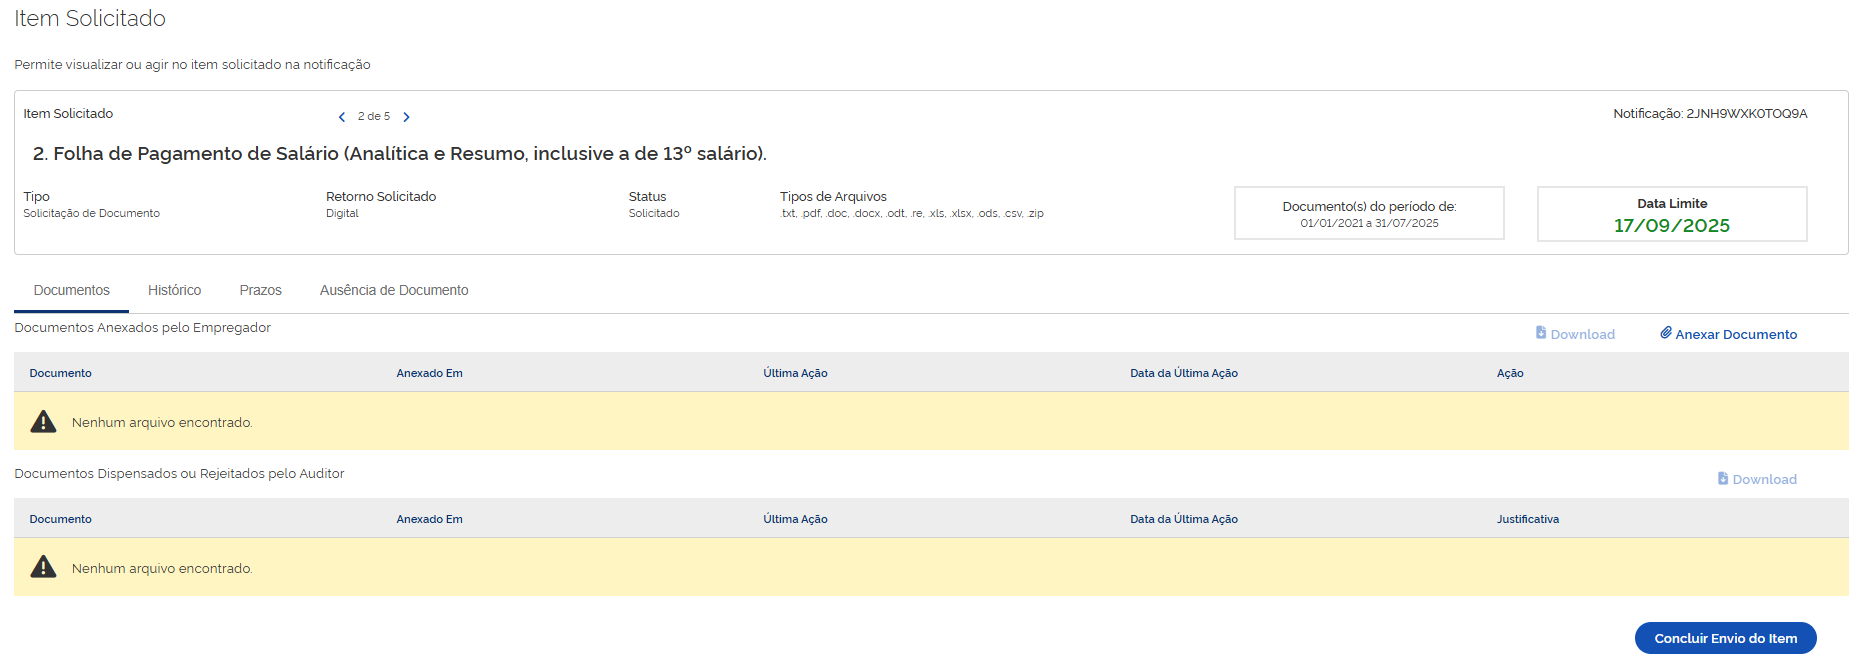Screen dimensions: 1858x669
Task: Click 'Anexado Em' header in employer table
Action: click(429, 373)
